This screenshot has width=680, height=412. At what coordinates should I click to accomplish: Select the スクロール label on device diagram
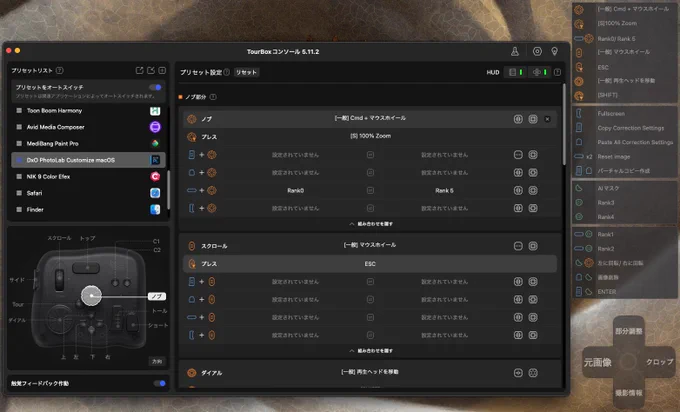[59, 238]
